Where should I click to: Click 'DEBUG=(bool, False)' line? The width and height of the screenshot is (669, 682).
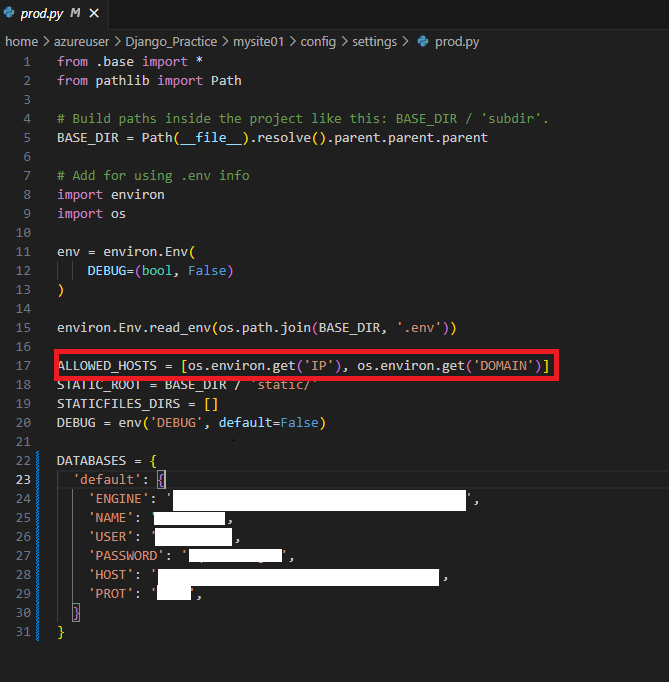point(161,271)
